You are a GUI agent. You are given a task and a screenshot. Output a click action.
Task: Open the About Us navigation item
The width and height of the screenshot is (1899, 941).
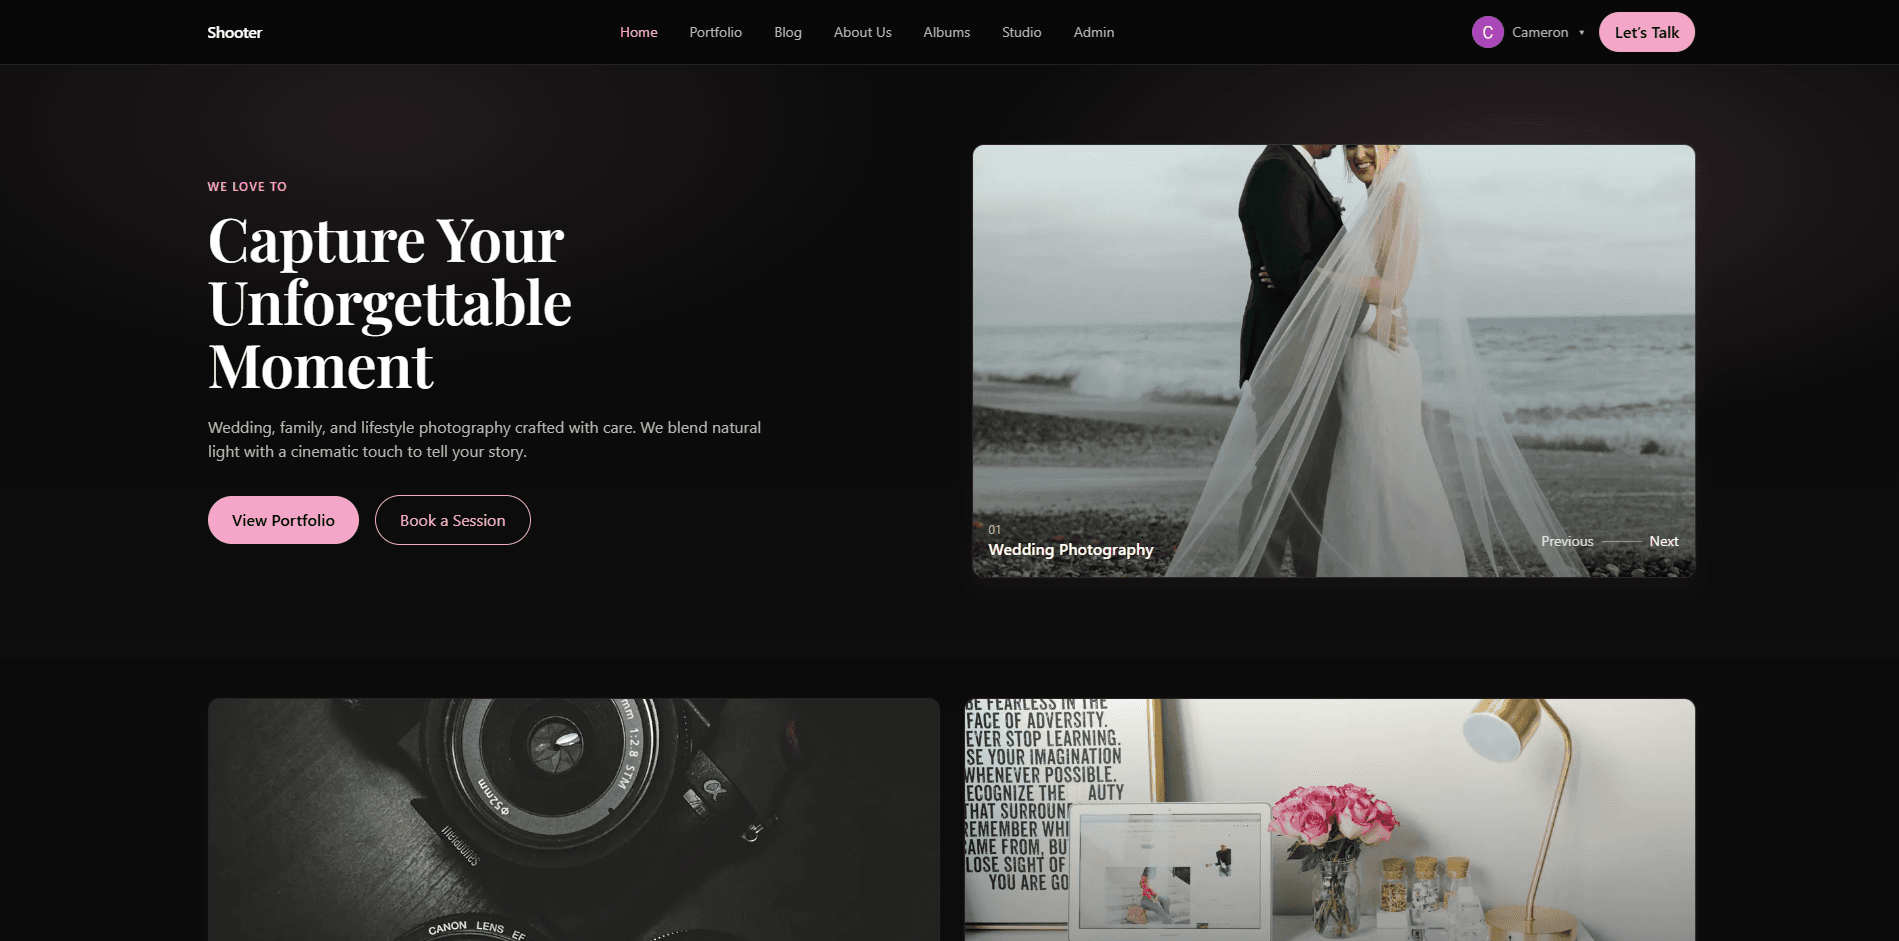pyautogui.click(x=861, y=31)
